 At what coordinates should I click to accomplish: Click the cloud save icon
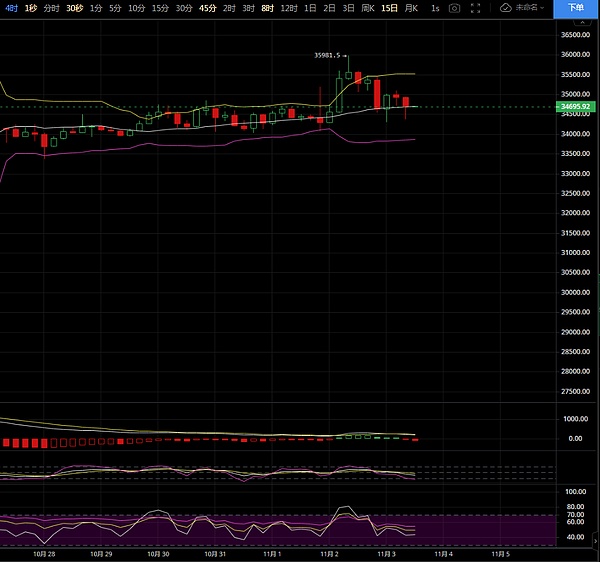506,8
